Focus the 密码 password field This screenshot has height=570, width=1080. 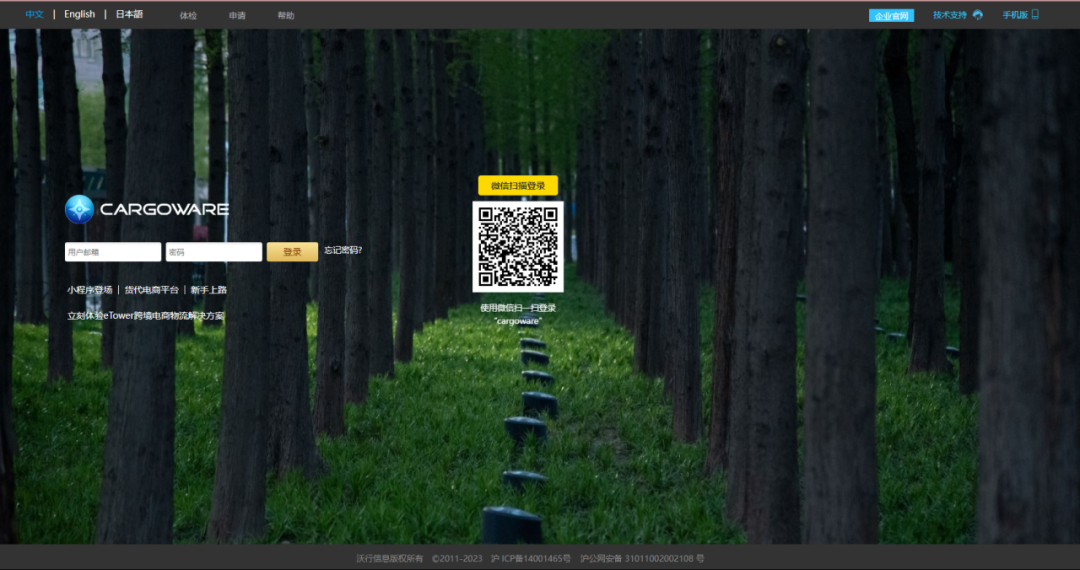click(214, 252)
